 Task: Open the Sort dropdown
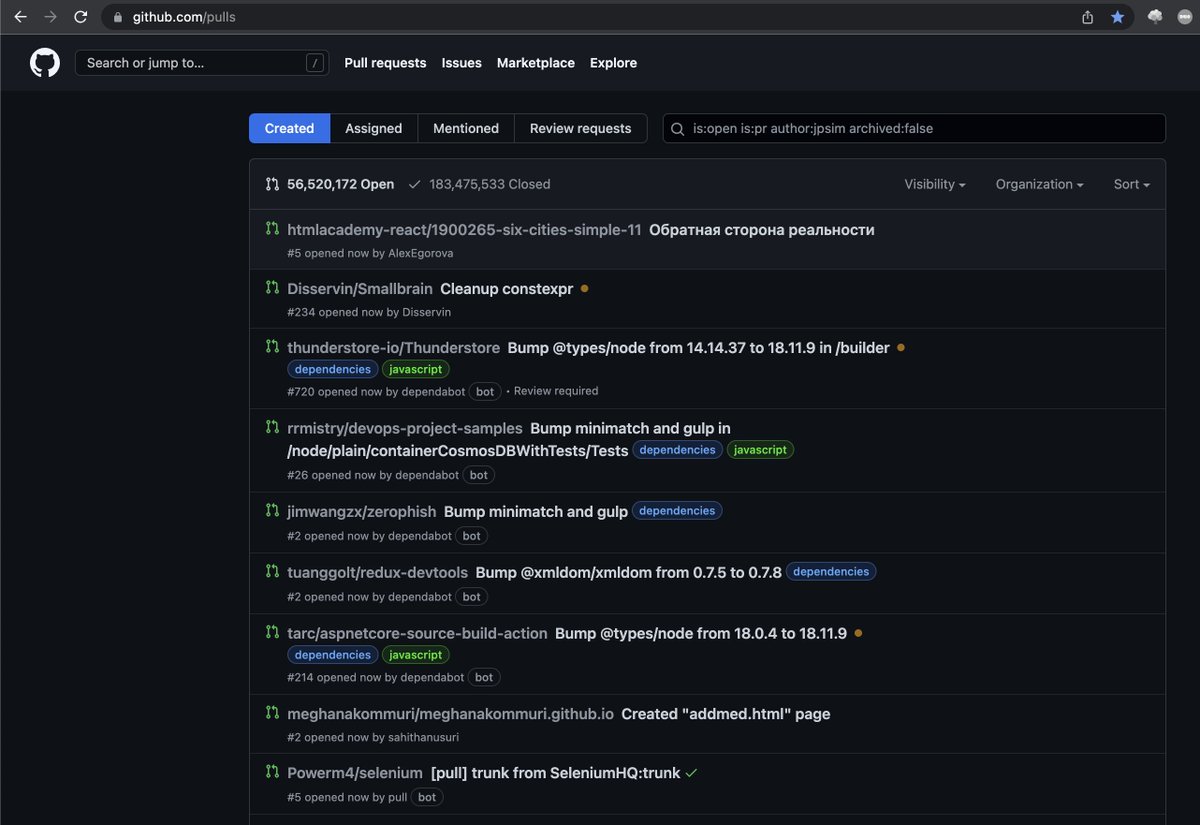tap(1132, 184)
